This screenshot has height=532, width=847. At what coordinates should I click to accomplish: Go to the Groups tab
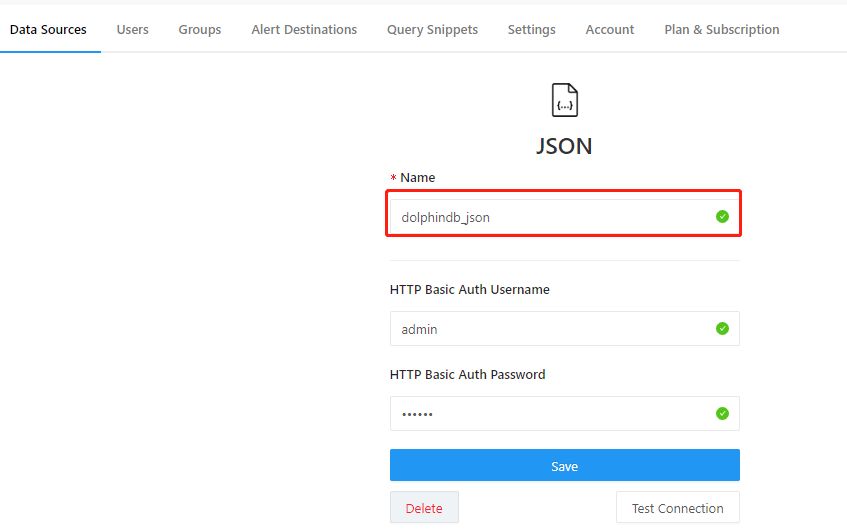(200, 29)
